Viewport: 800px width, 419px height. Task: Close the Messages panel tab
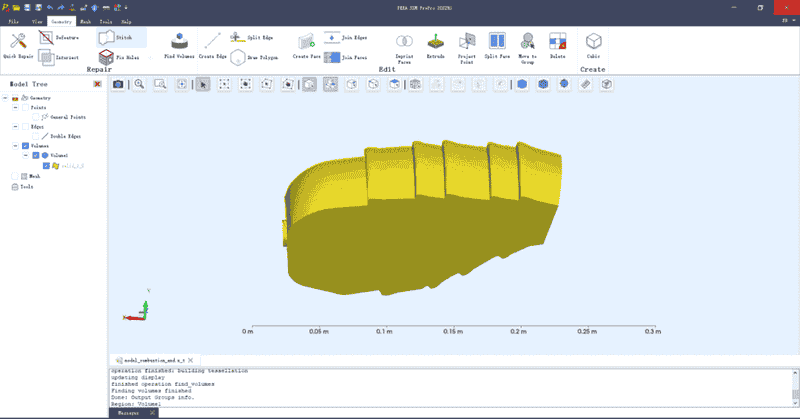pyautogui.click(x=152, y=413)
